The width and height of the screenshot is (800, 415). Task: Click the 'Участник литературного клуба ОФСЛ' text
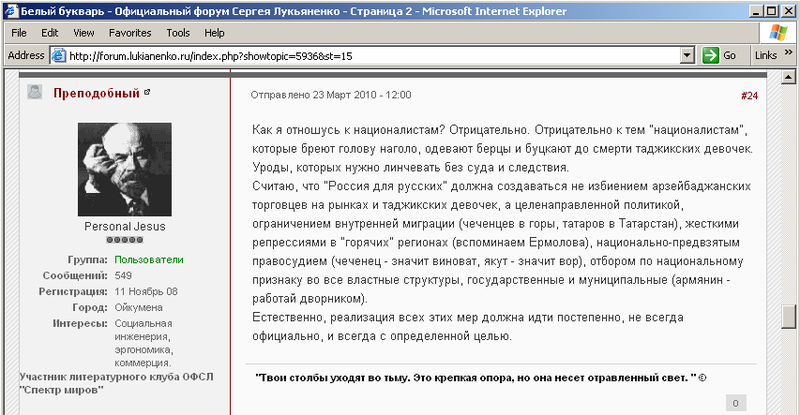[116, 377]
